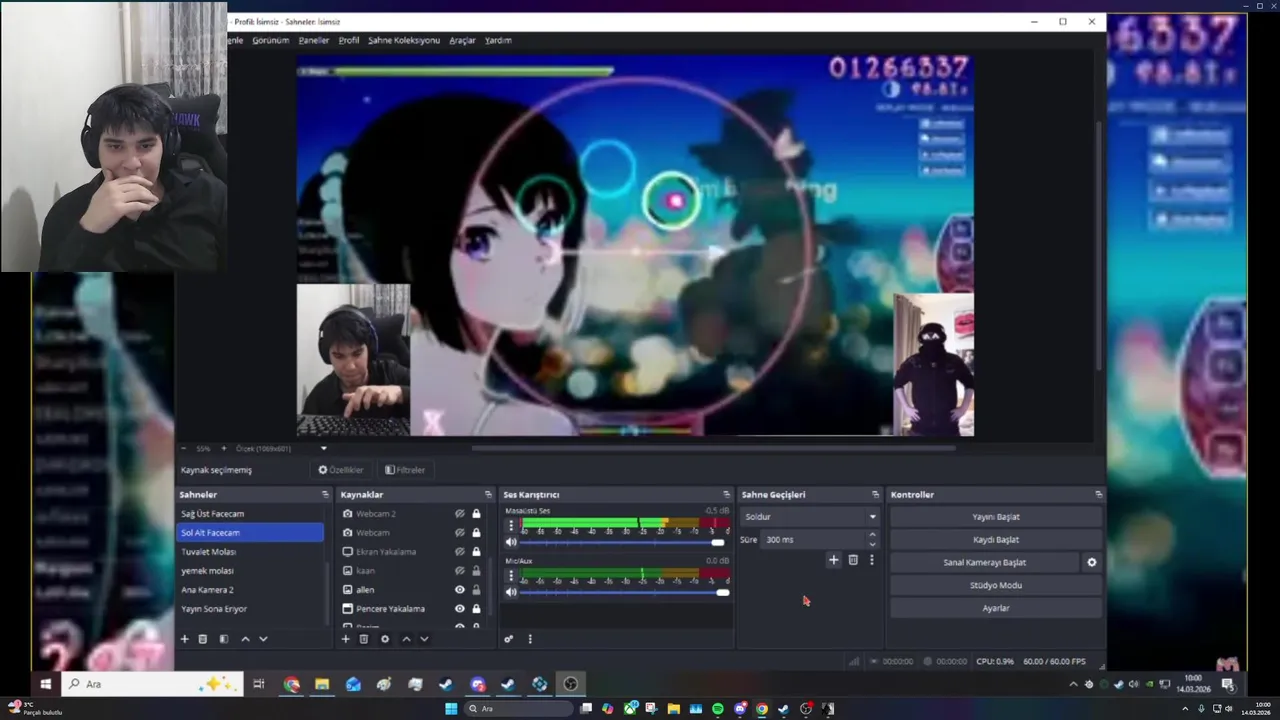Screen dimensions: 1280x720
Task: Move the selected source up in Kaynaklar
Action: [x=406, y=639]
